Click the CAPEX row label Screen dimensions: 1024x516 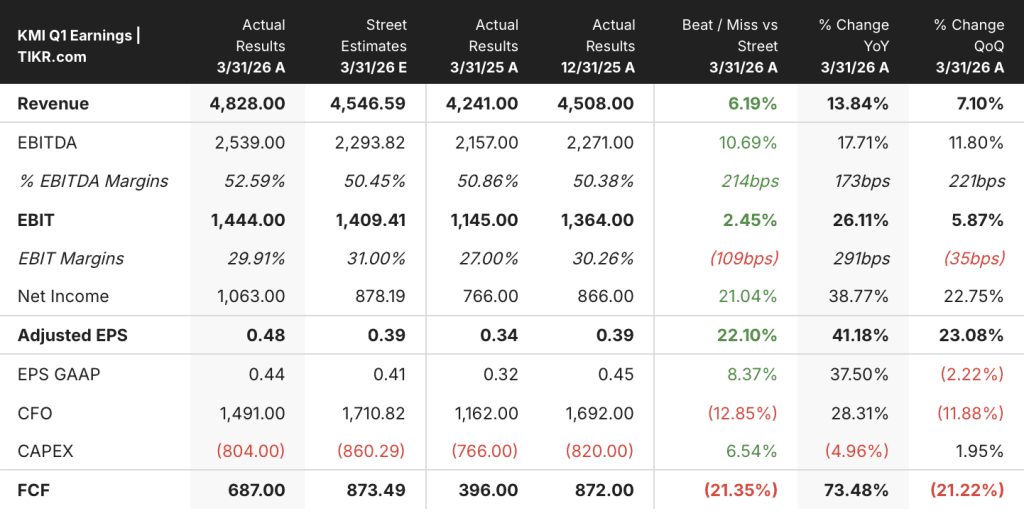pyautogui.click(x=45, y=451)
